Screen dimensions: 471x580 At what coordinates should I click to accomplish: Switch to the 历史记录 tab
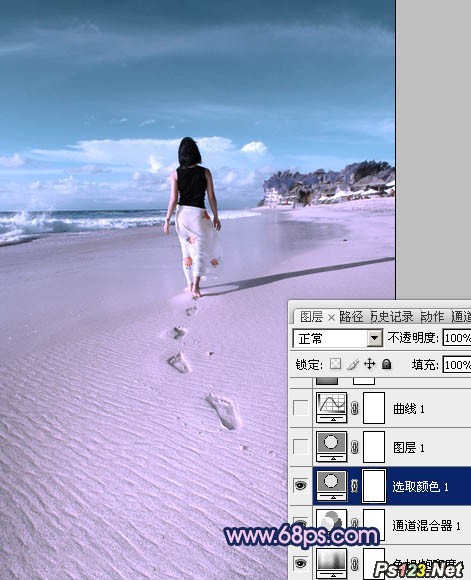(x=392, y=317)
